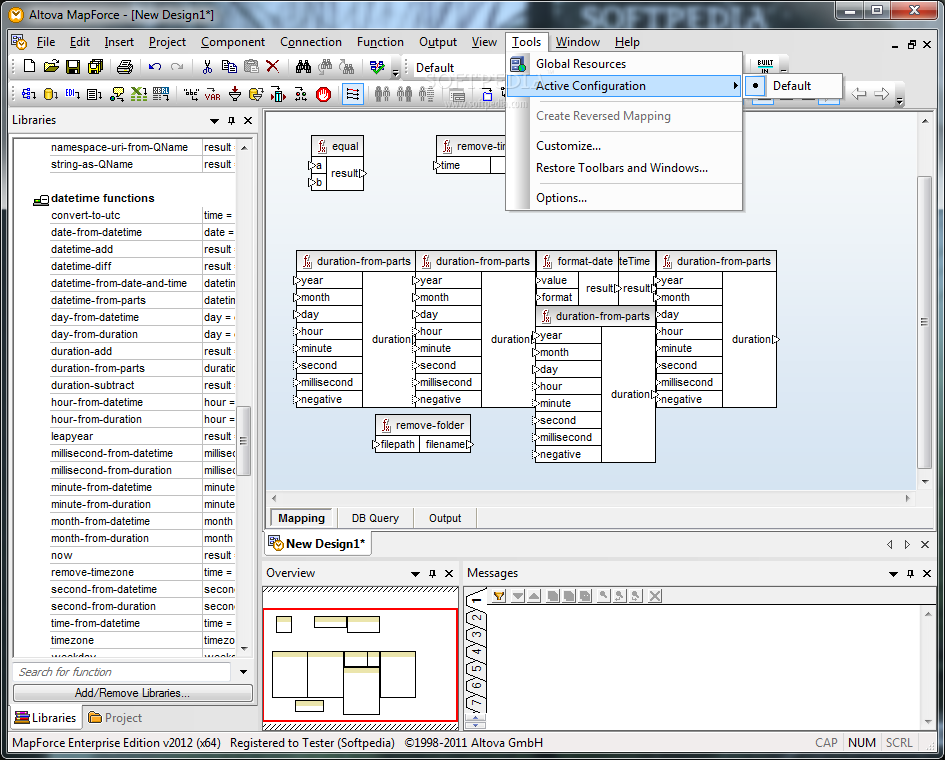945x760 pixels.
Task: Show next design tab with right arrow
Action: pyautogui.click(x=907, y=544)
